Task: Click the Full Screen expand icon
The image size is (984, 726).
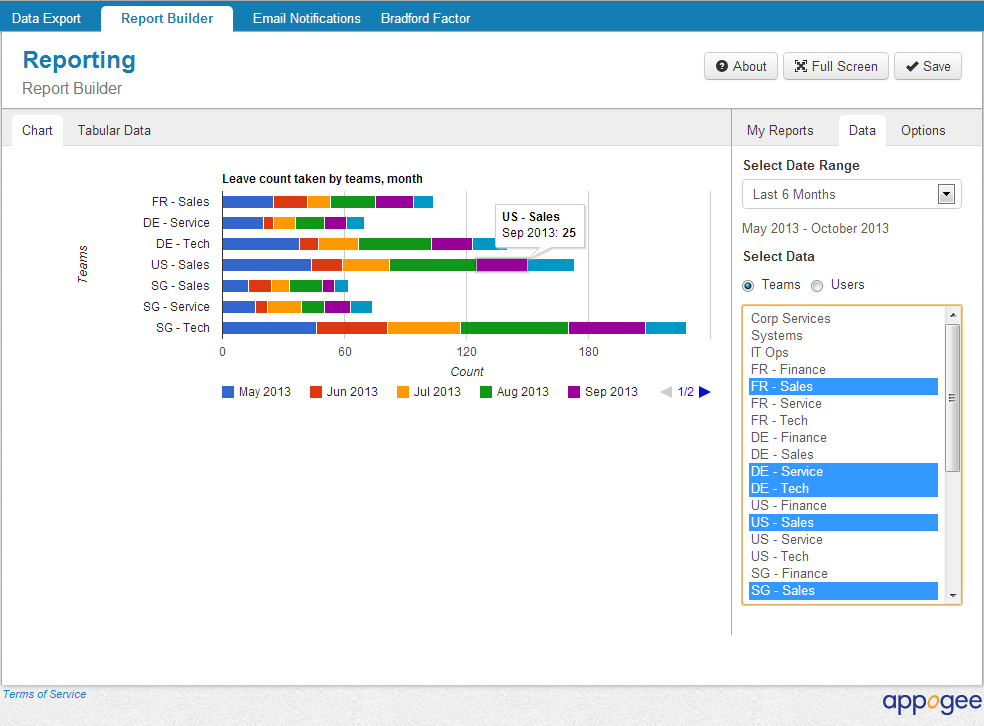Action: click(x=800, y=67)
